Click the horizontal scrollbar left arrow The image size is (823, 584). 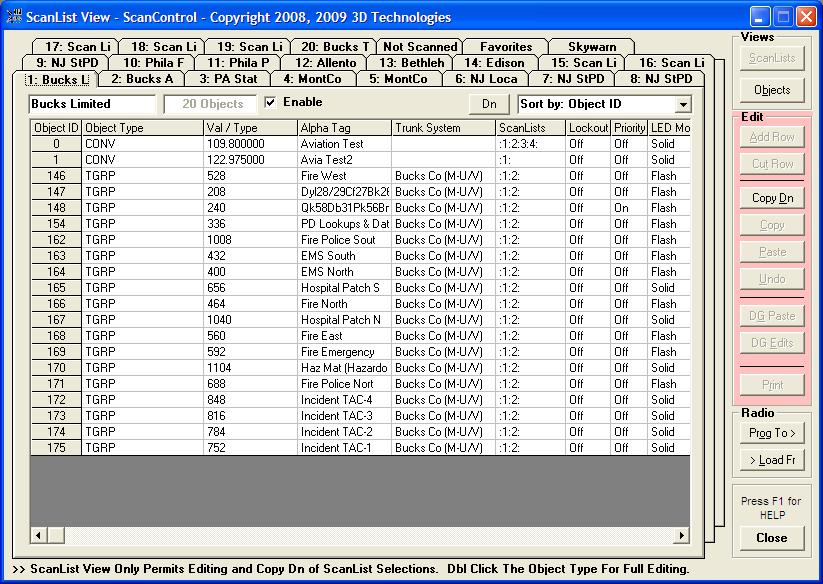tap(38, 535)
